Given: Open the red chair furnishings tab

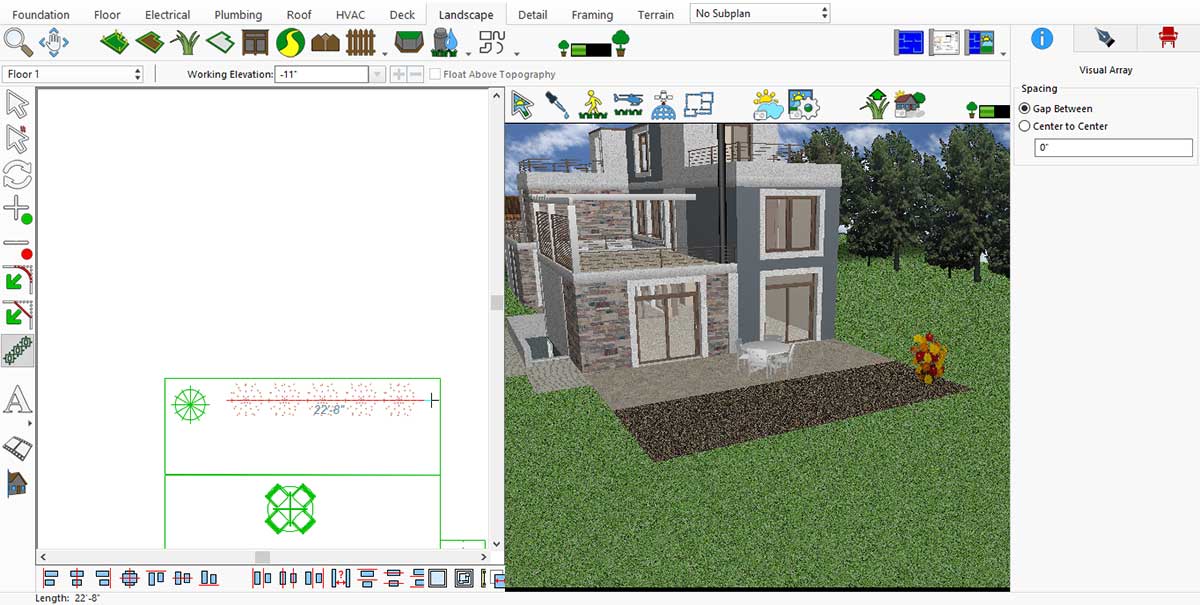Looking at the screenshot, I should (x=1167, y=38).
